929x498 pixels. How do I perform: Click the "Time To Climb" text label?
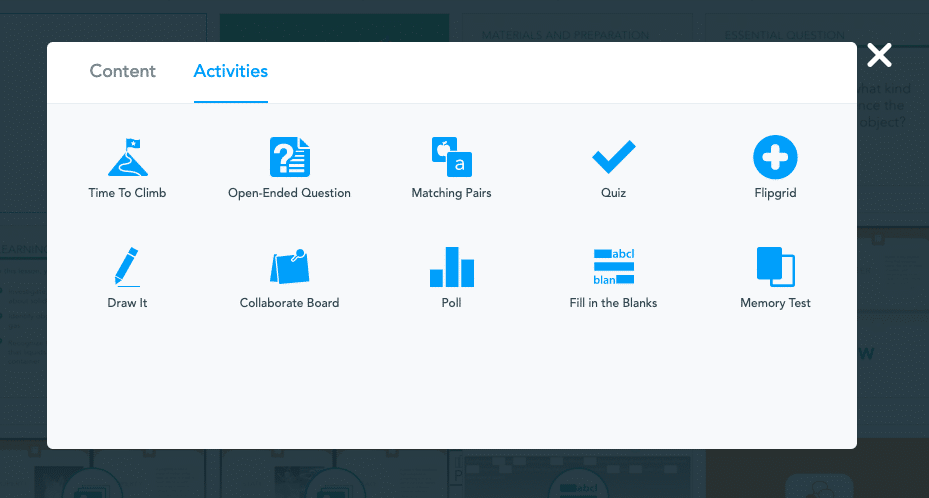pyautogui.click(x=127, y=193)
